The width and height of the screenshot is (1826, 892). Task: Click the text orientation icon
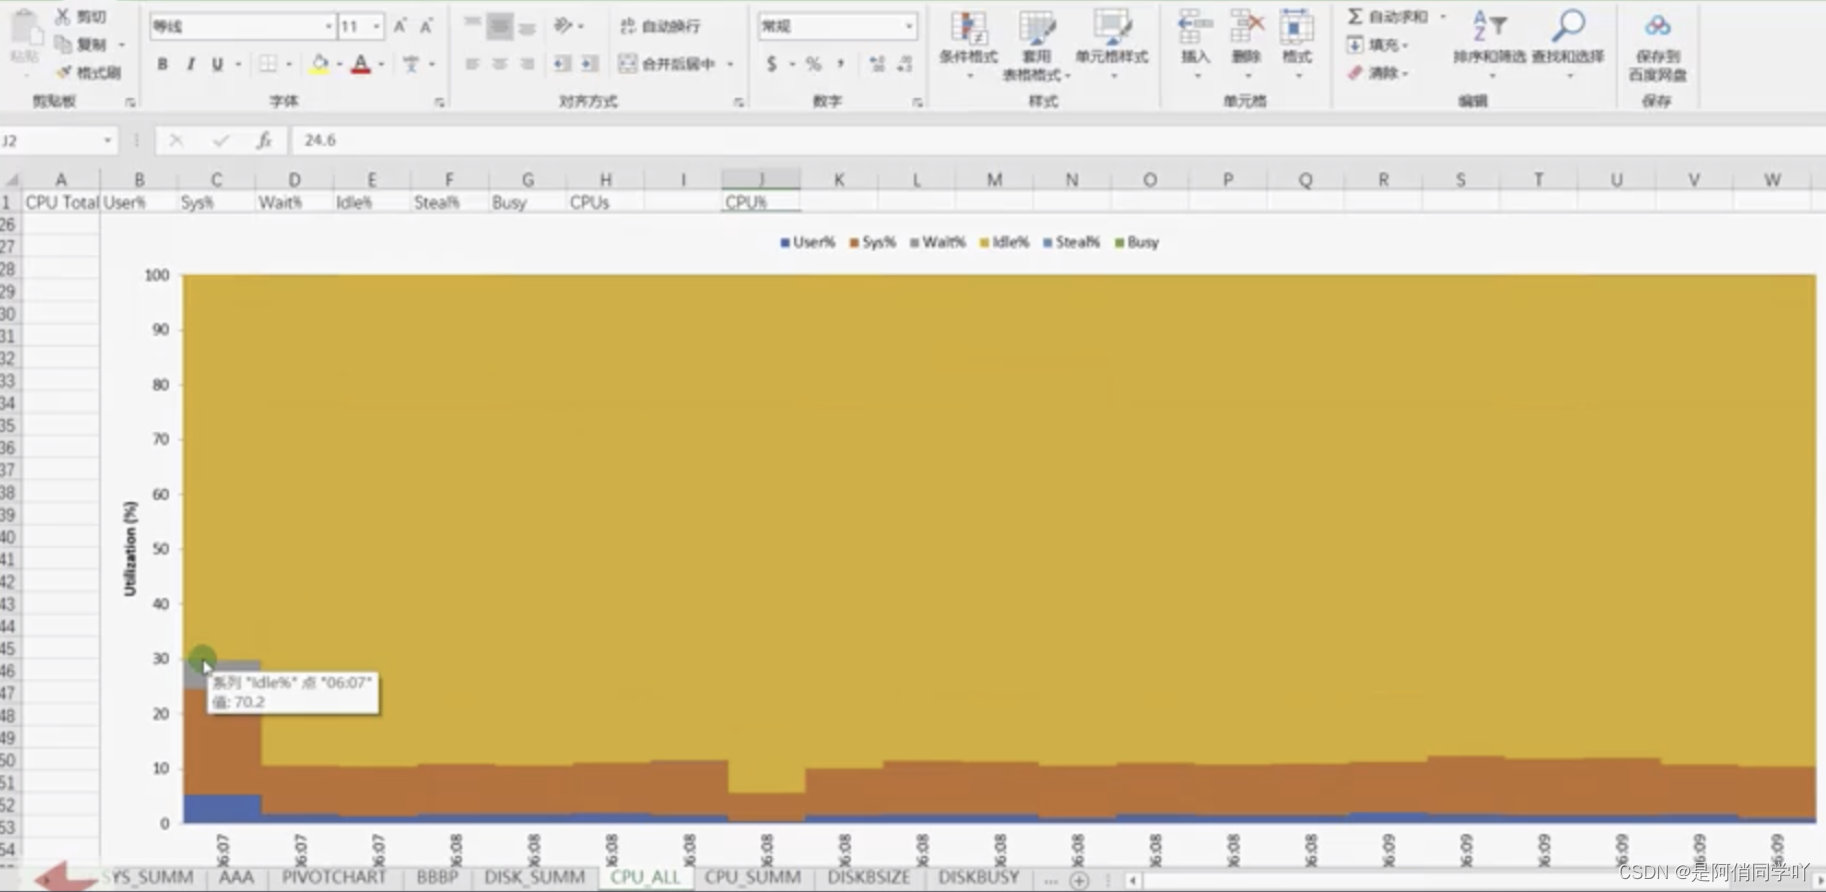click(563, 26)
